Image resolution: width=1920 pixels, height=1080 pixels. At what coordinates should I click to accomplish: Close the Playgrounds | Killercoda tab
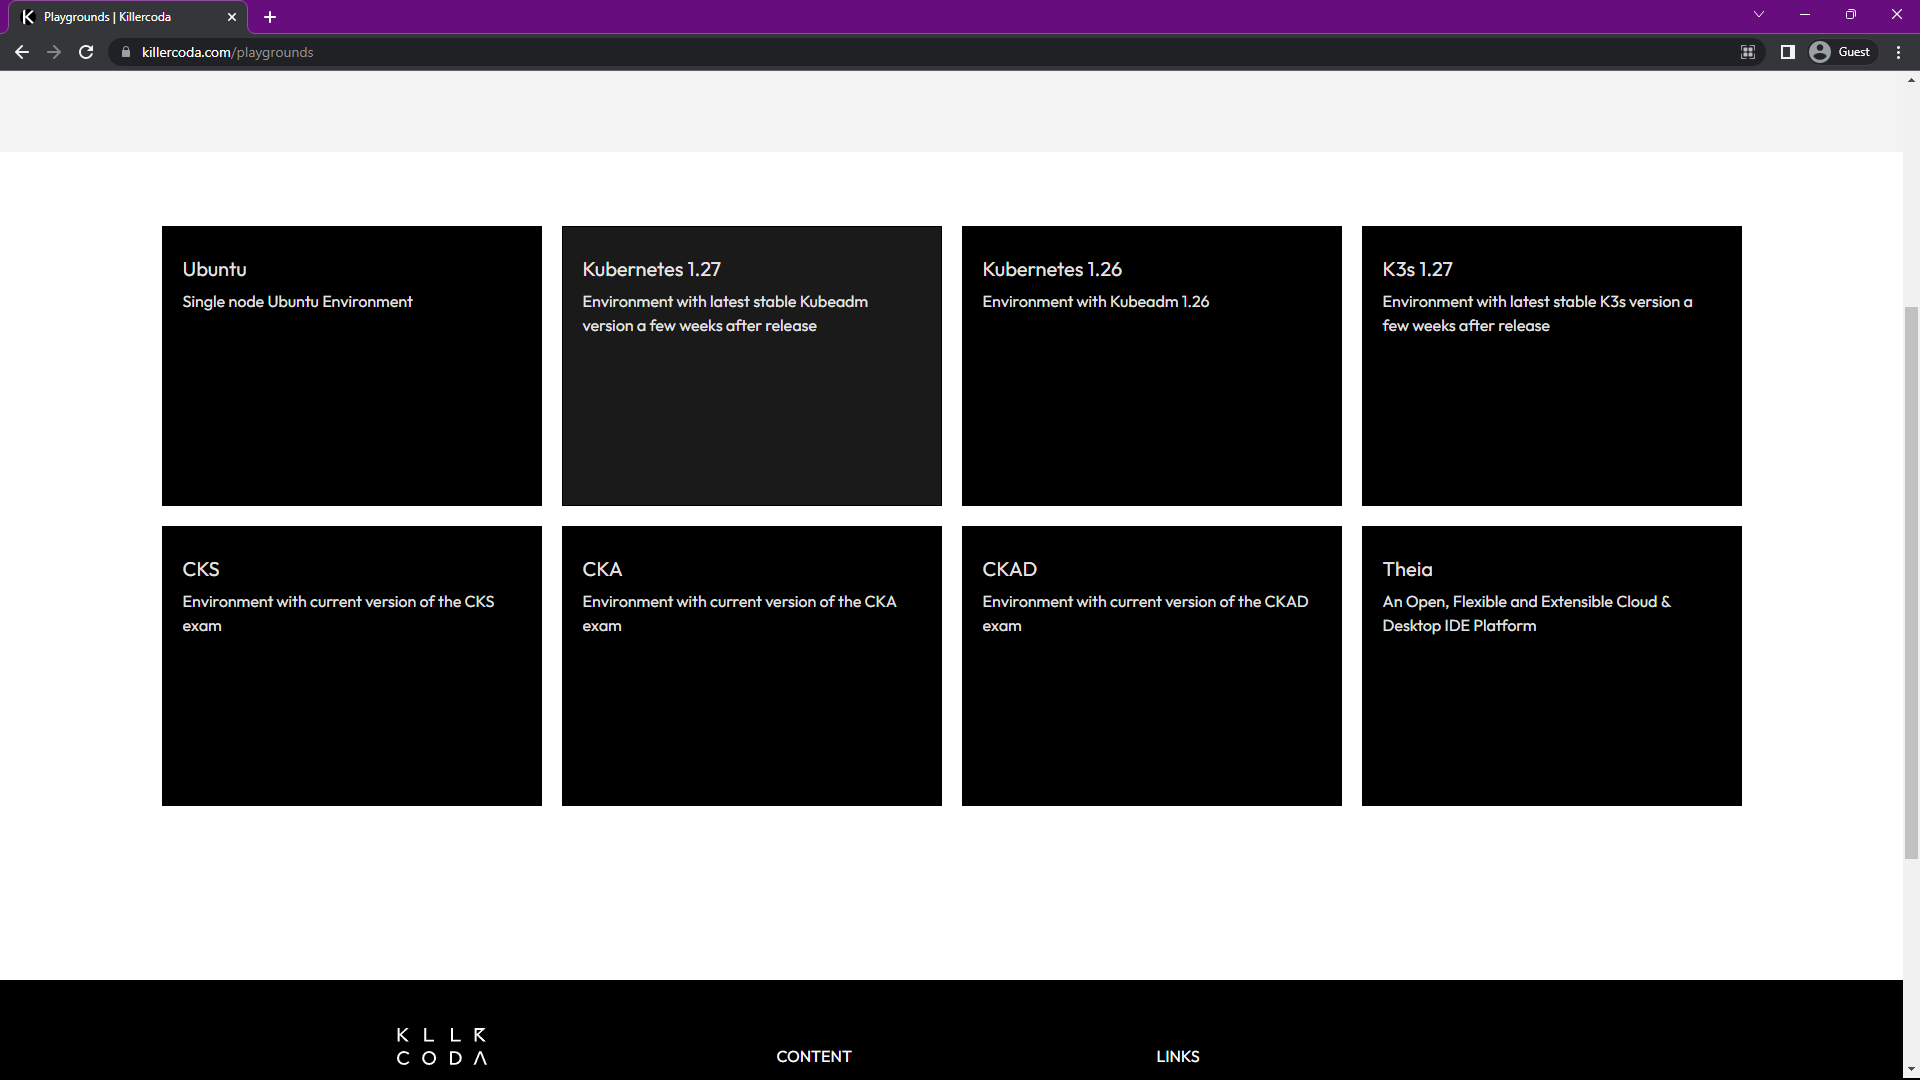[232, 17]
